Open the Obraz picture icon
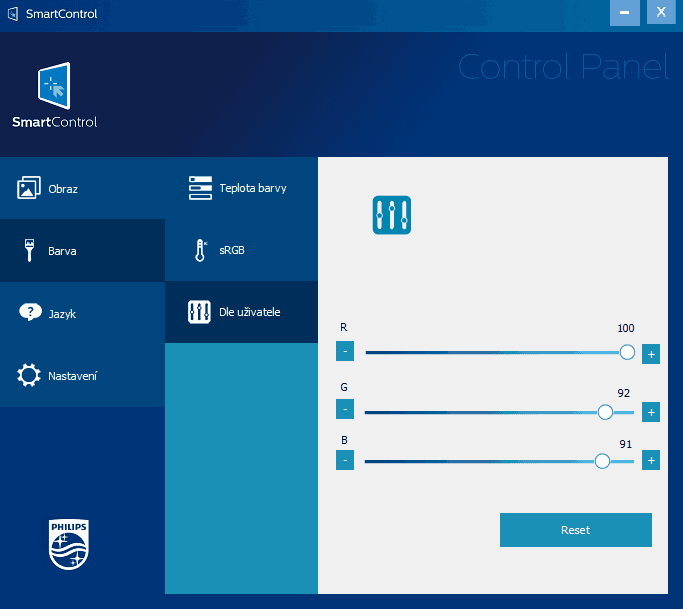 29,188
